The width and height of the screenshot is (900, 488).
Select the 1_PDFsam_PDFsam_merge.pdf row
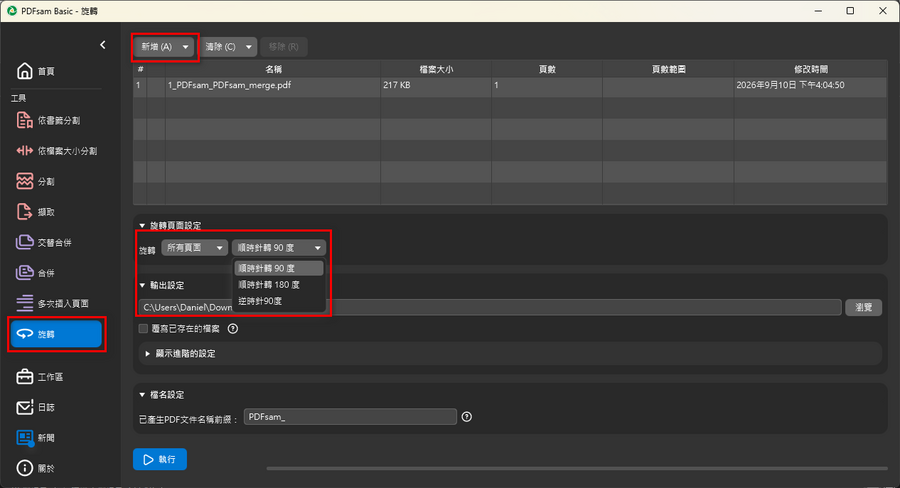[510, 85]
